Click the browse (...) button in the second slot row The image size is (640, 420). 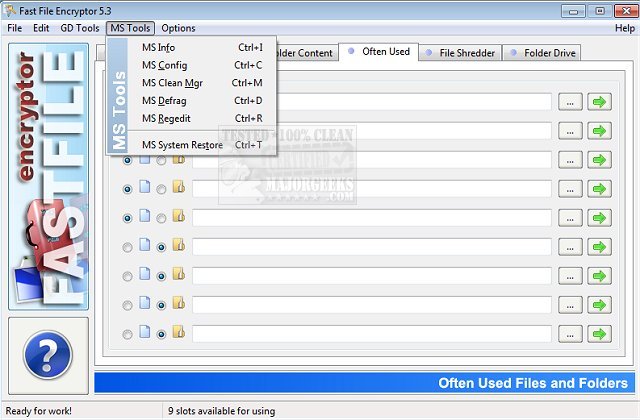tap(570, 131)
